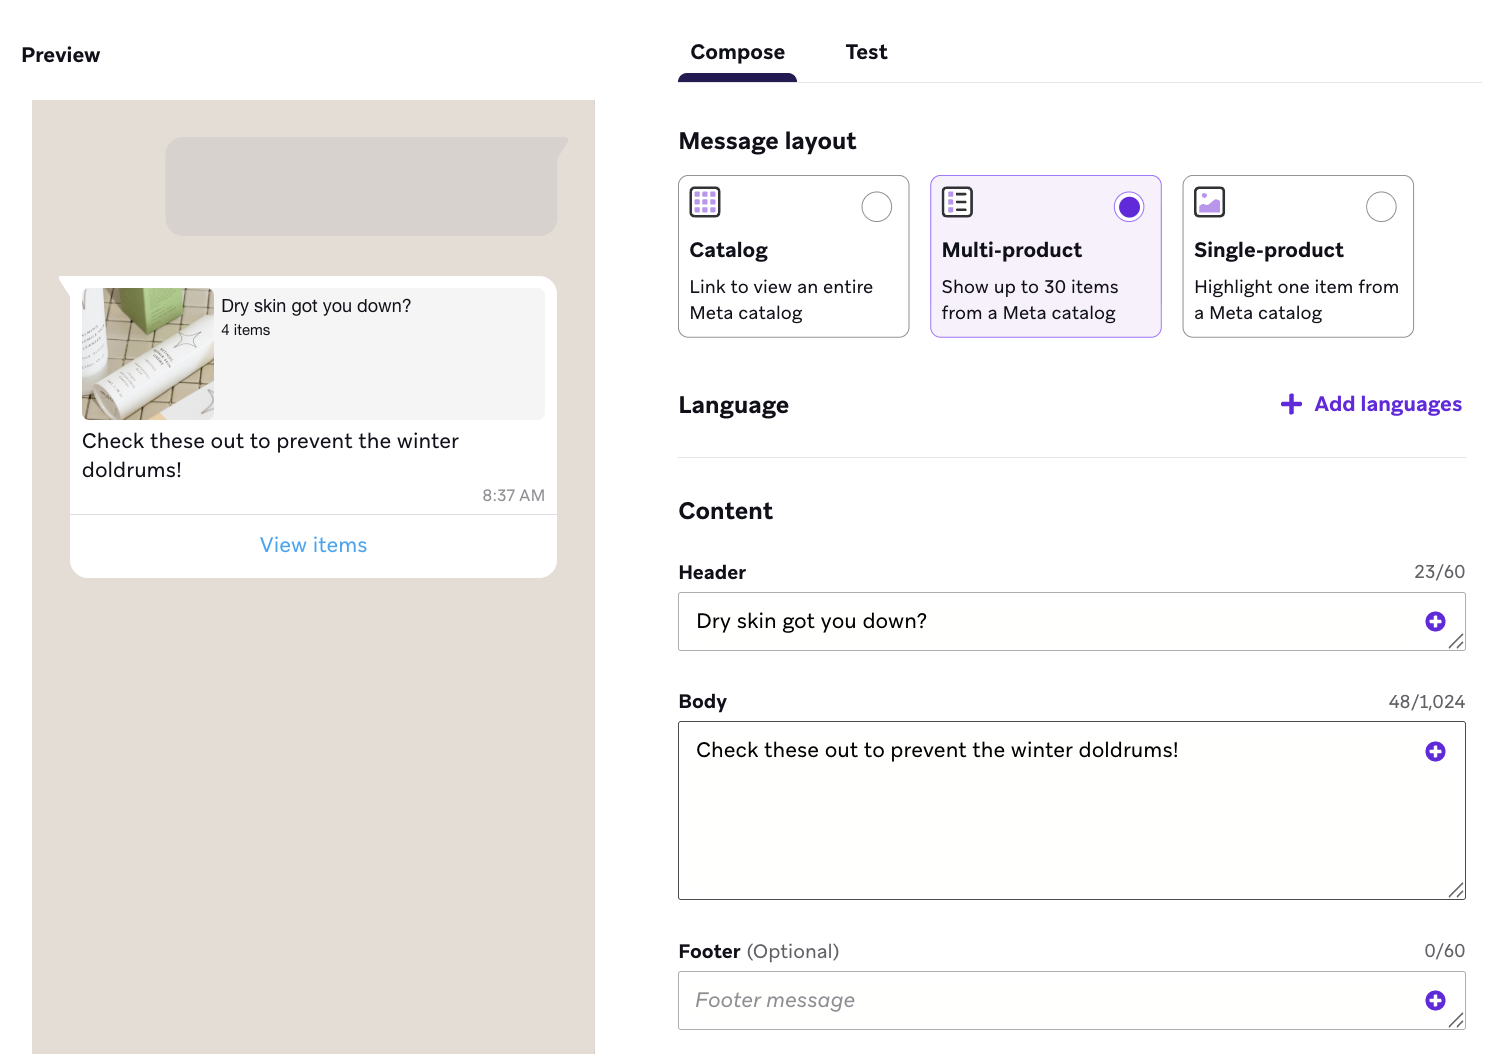Click the plus icon in Footer field

[1435, 1001]
